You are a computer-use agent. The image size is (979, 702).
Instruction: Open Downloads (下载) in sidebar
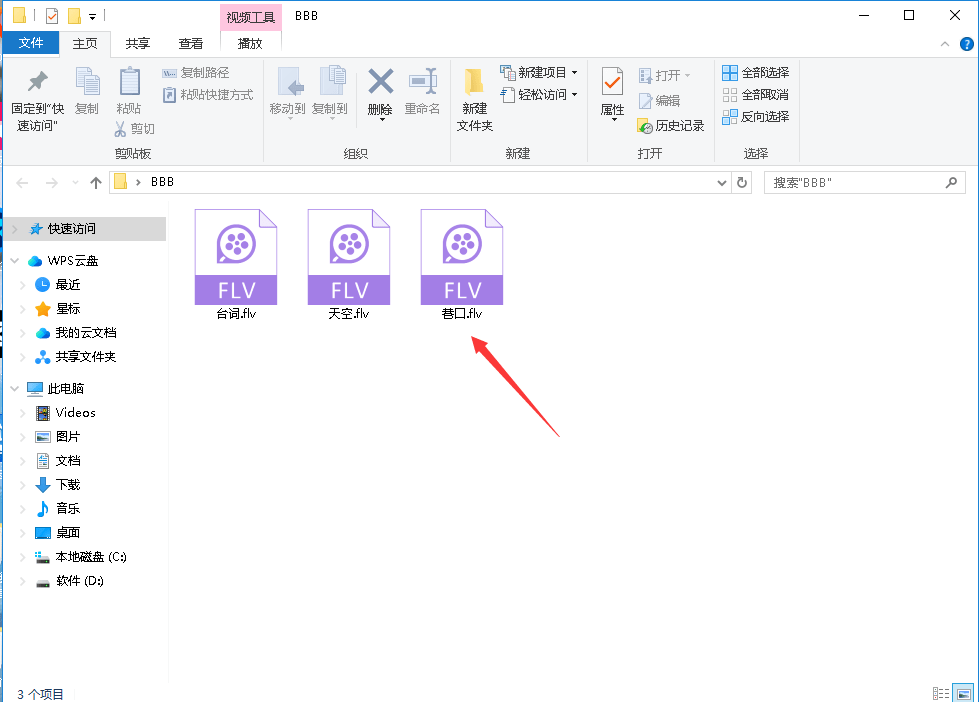58,485
